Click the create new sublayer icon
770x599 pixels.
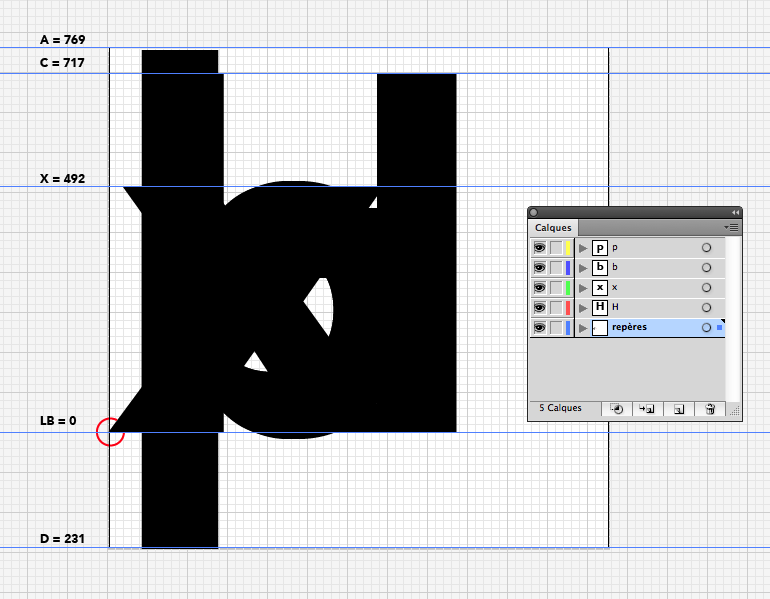[647, 409]
